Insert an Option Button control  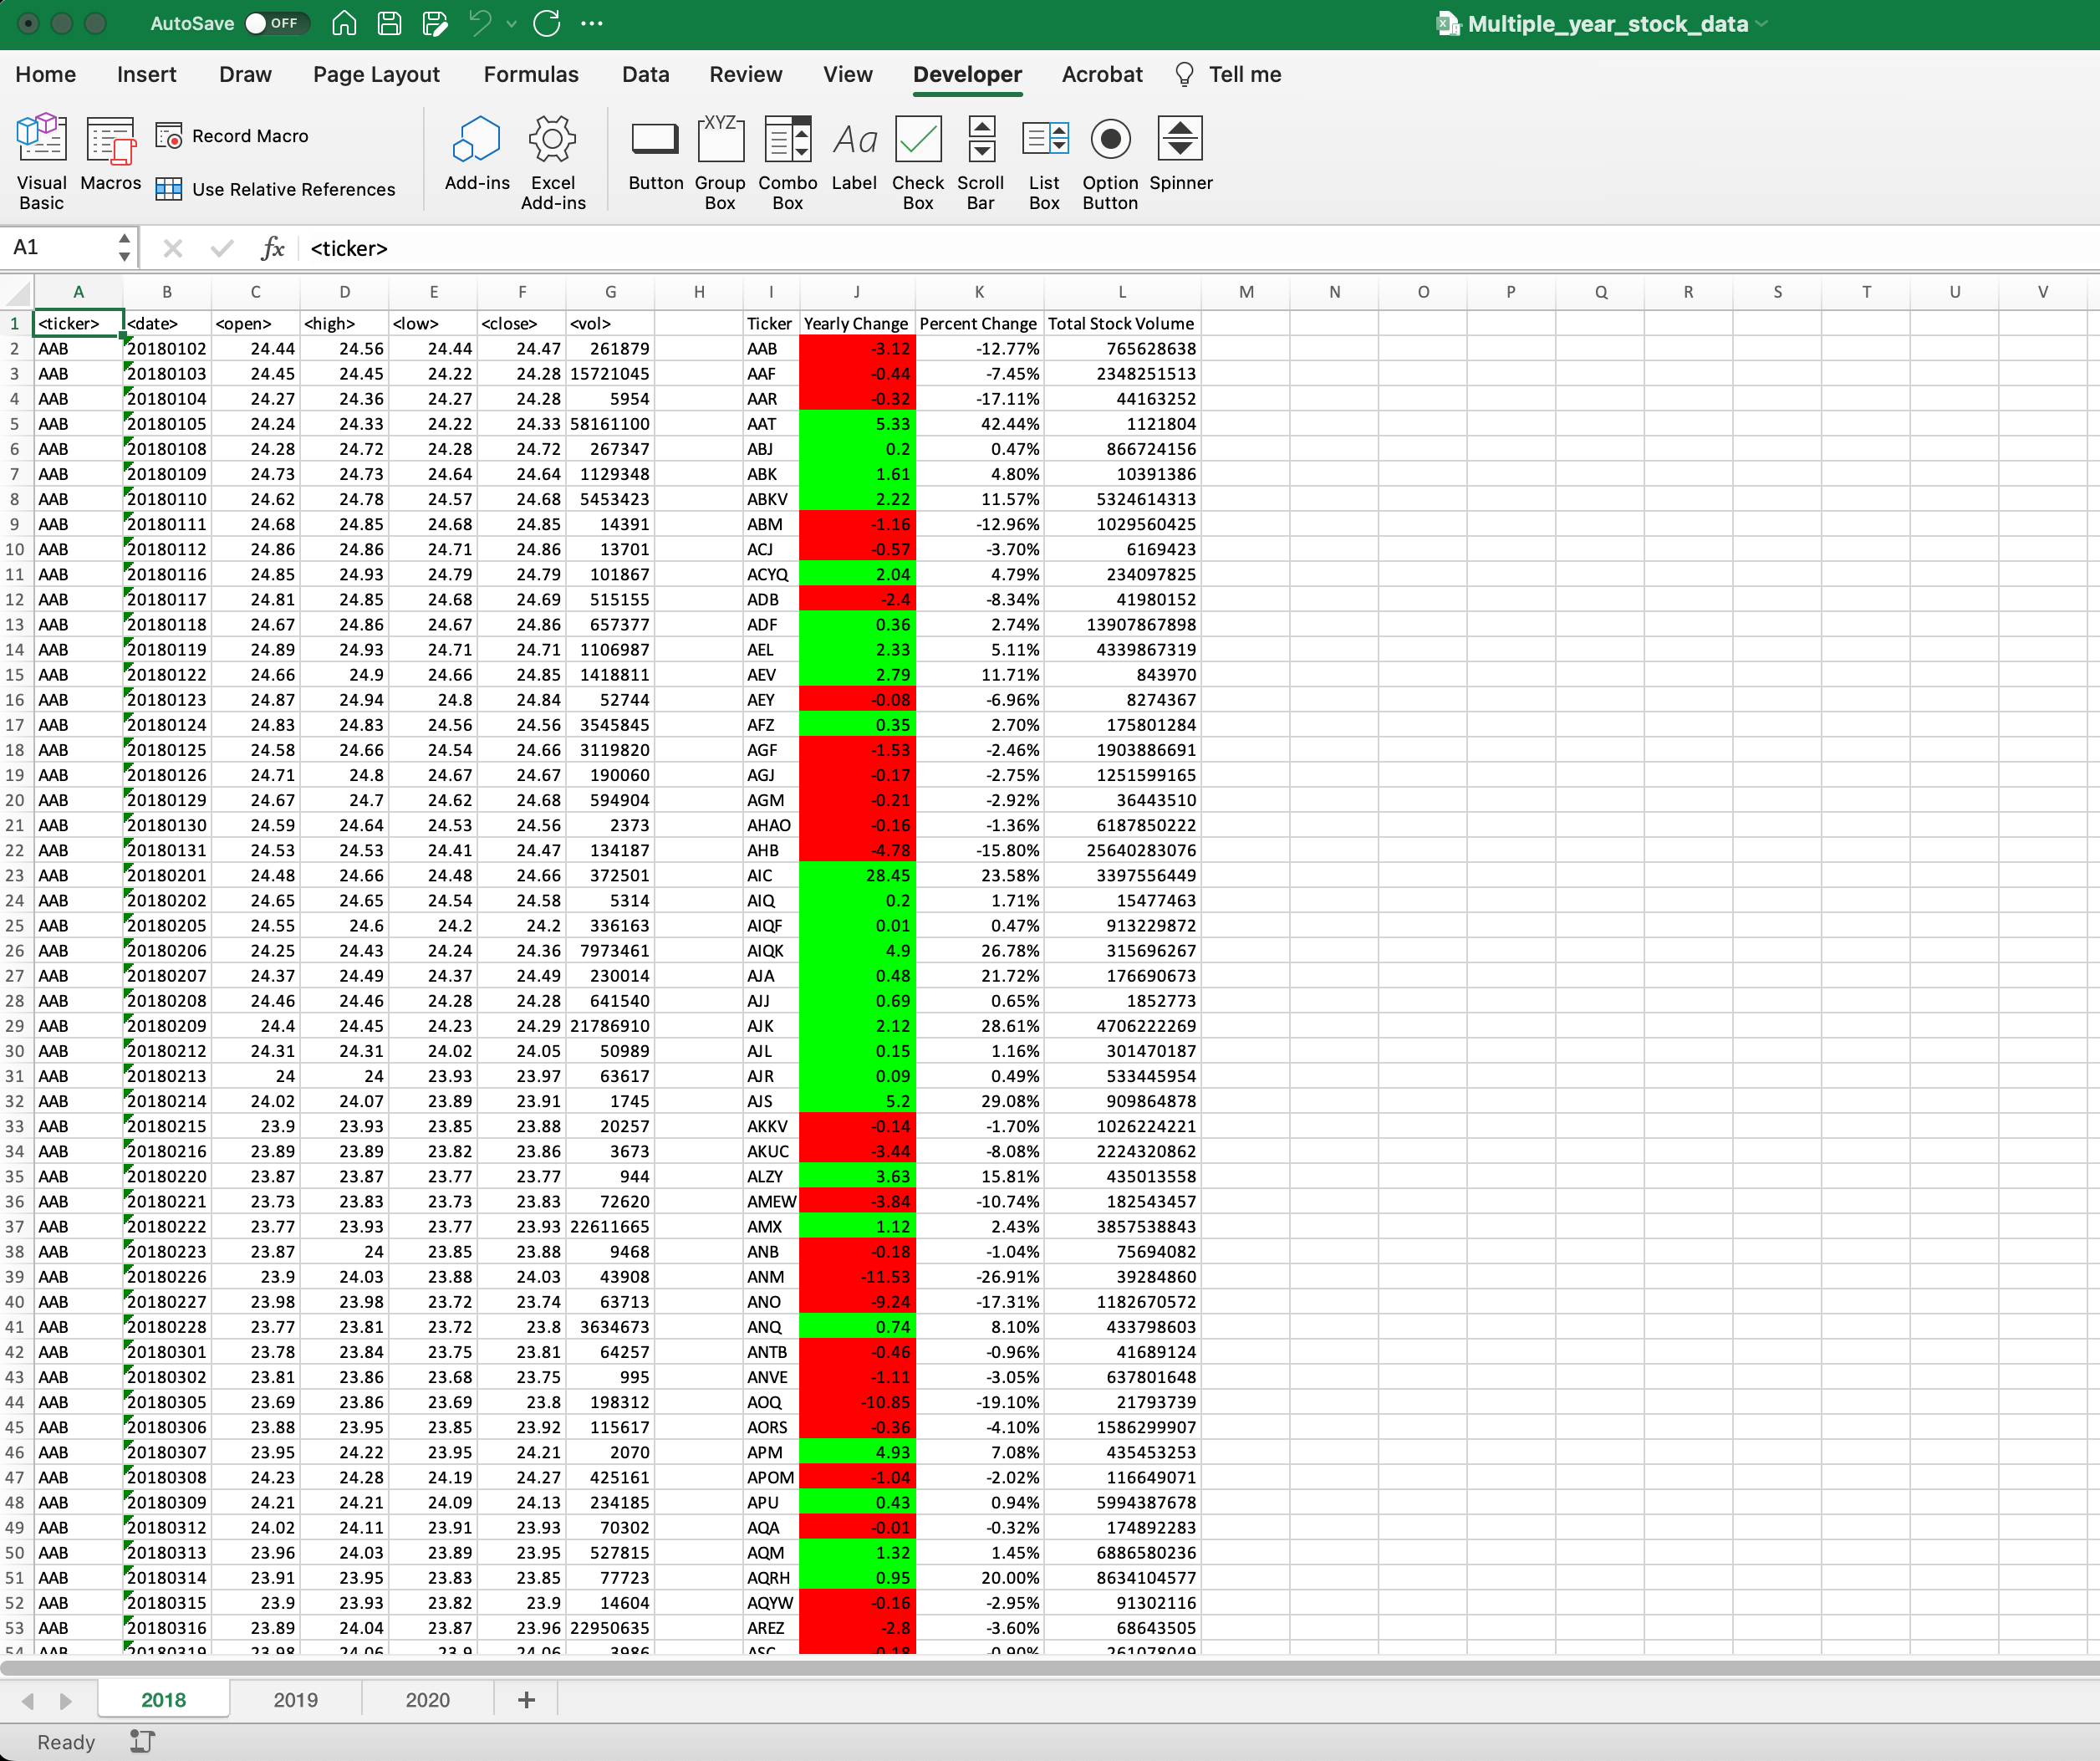(x=1110, y=160)
